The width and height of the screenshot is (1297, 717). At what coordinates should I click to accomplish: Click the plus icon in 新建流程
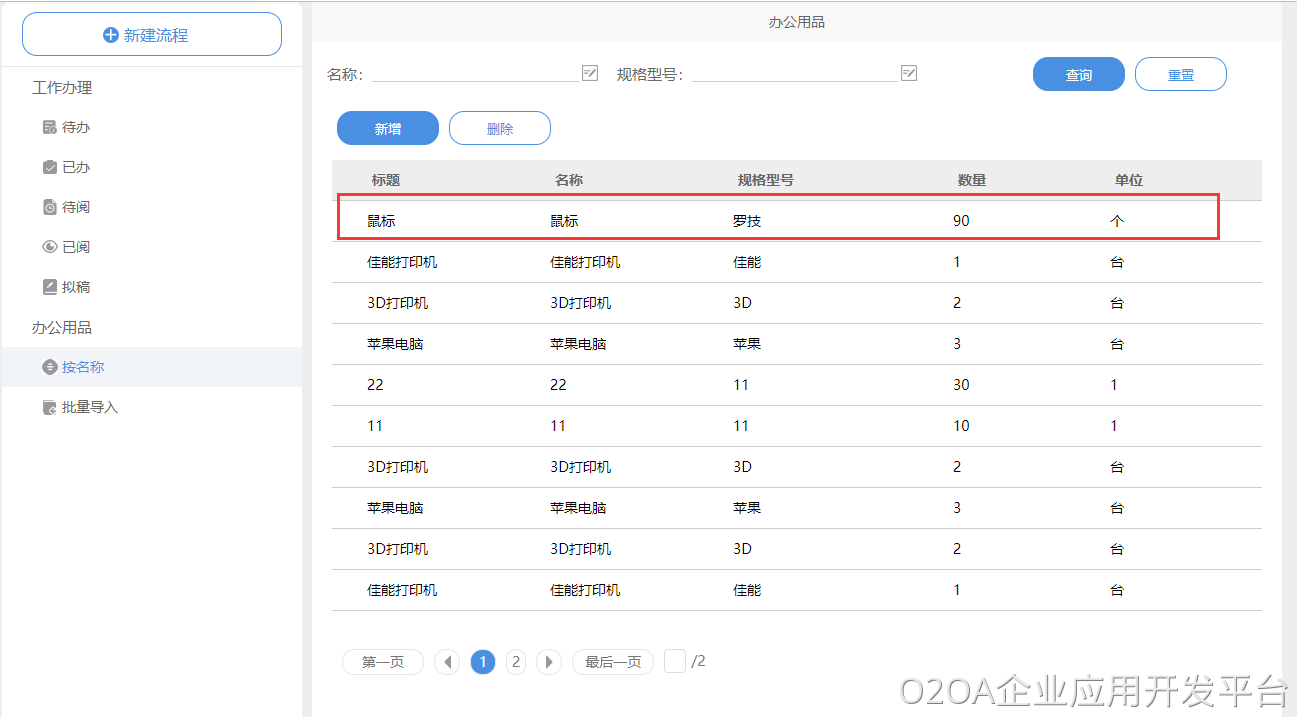[111, 35]
